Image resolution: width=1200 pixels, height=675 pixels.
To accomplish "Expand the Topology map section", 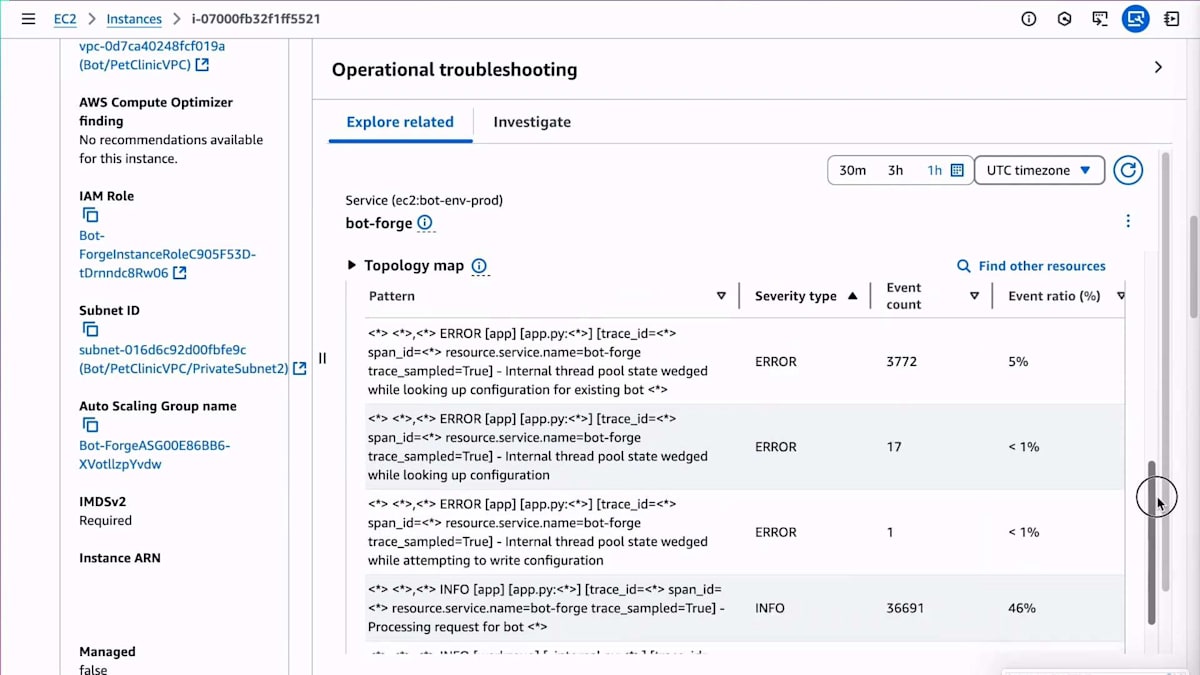I will click(351, 265).
